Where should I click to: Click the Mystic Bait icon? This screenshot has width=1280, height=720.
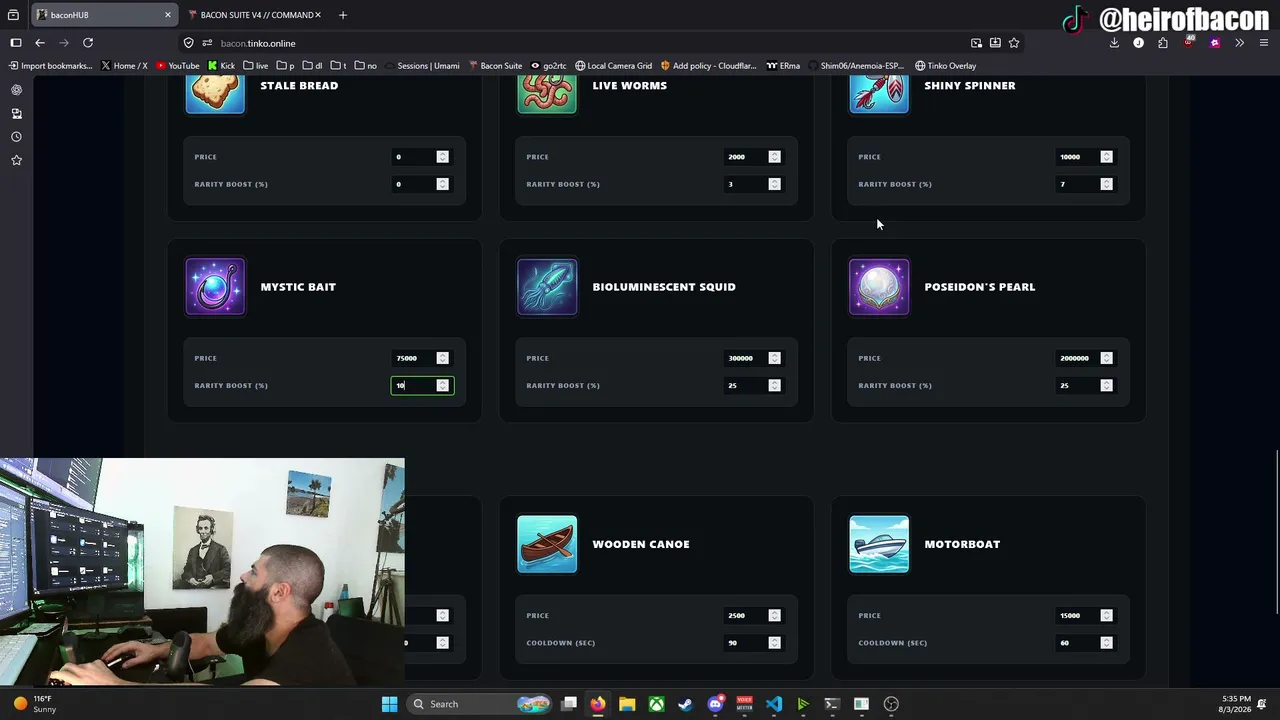pos(215,287)
